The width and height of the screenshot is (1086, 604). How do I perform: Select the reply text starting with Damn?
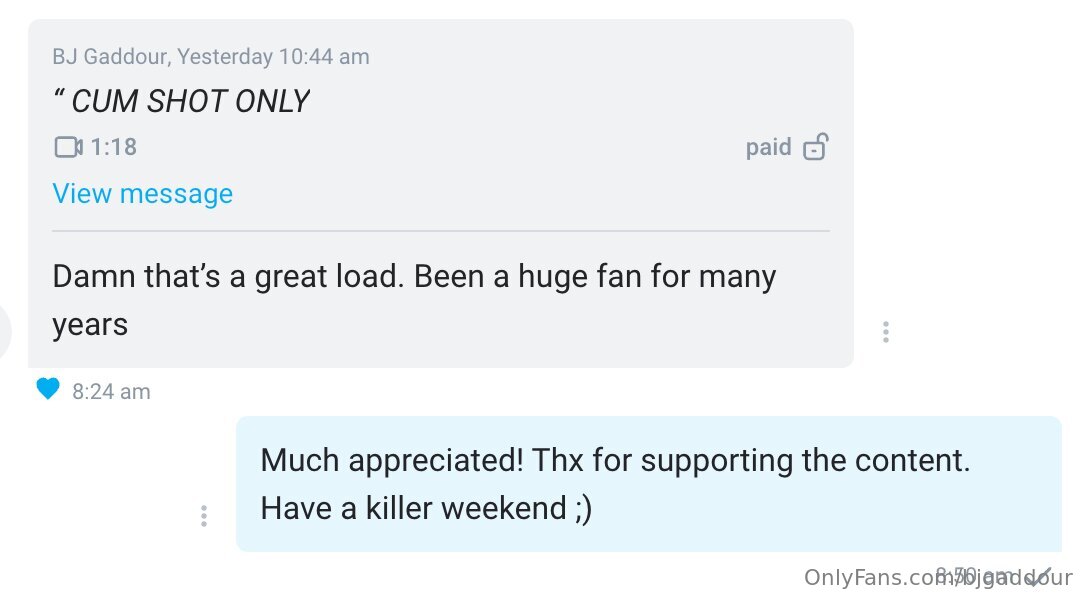point(414,300)
